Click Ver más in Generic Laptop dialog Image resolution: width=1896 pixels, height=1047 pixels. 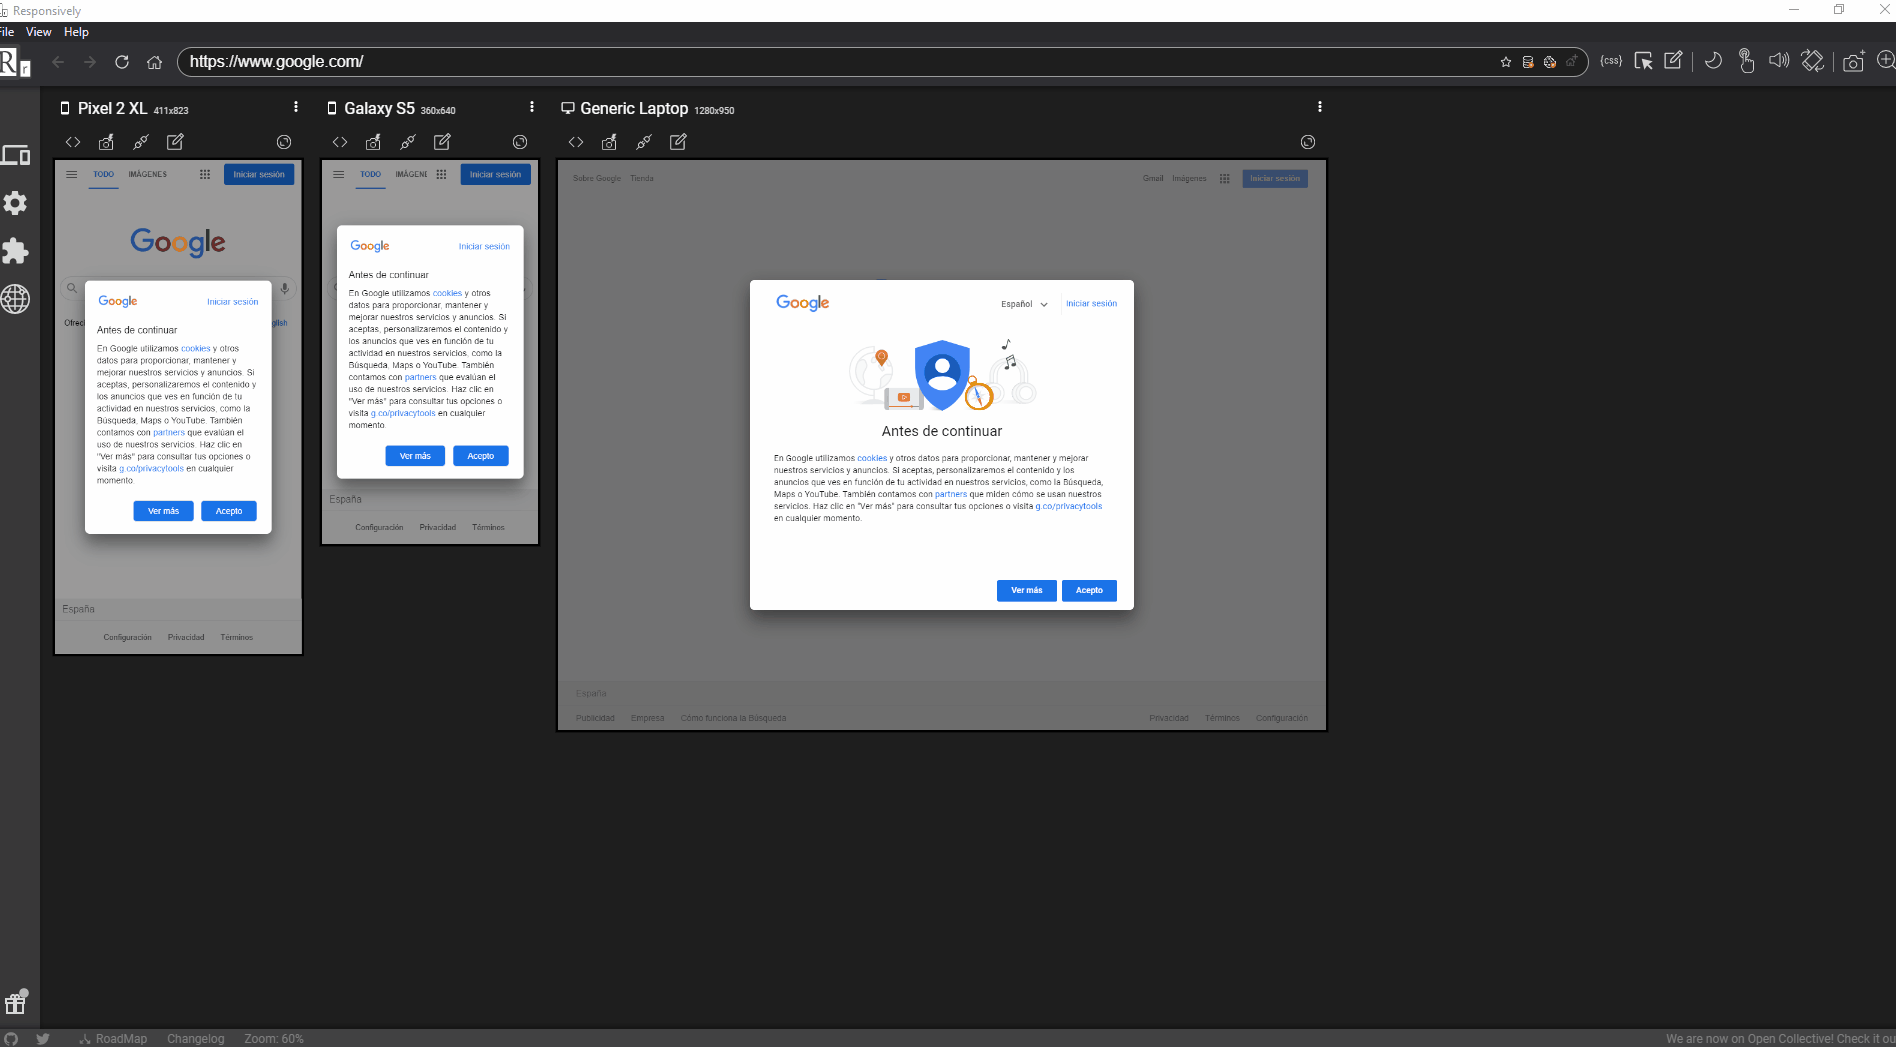click(x=1026, y=590)
